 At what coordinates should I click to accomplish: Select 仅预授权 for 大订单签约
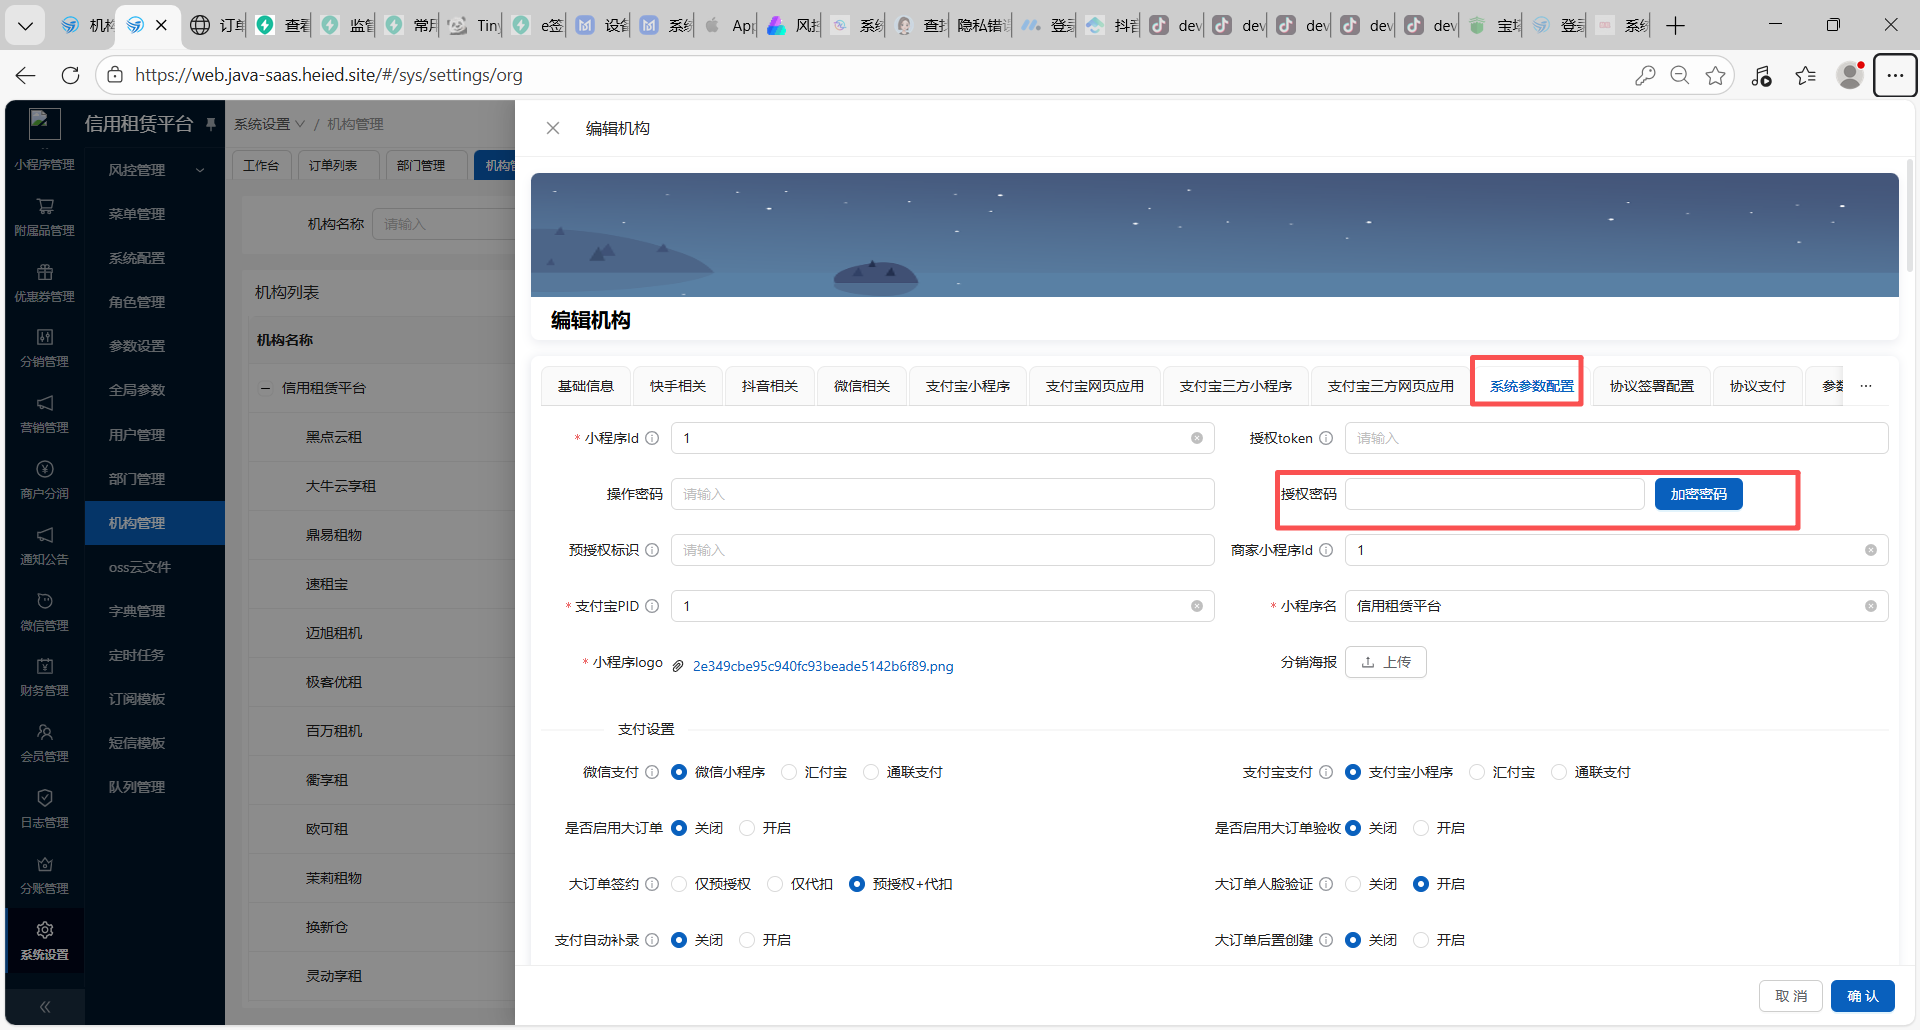click(680, 884)
